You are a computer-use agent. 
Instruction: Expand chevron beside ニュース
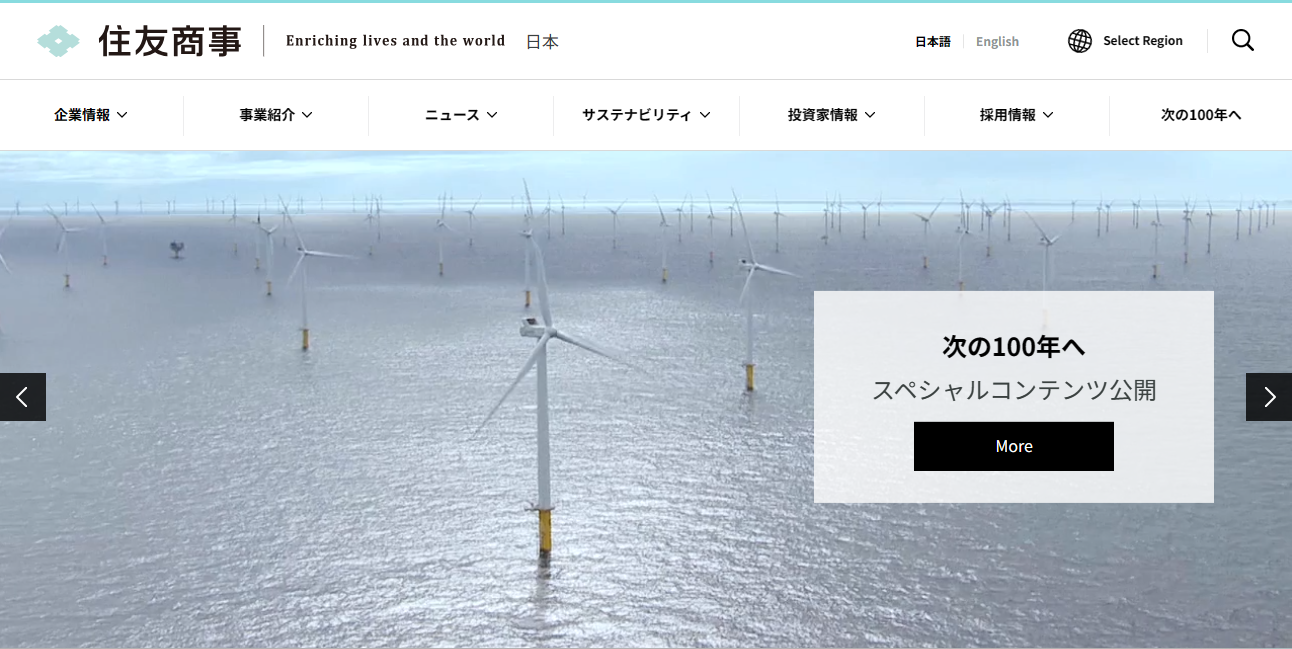tap(492, 115)
